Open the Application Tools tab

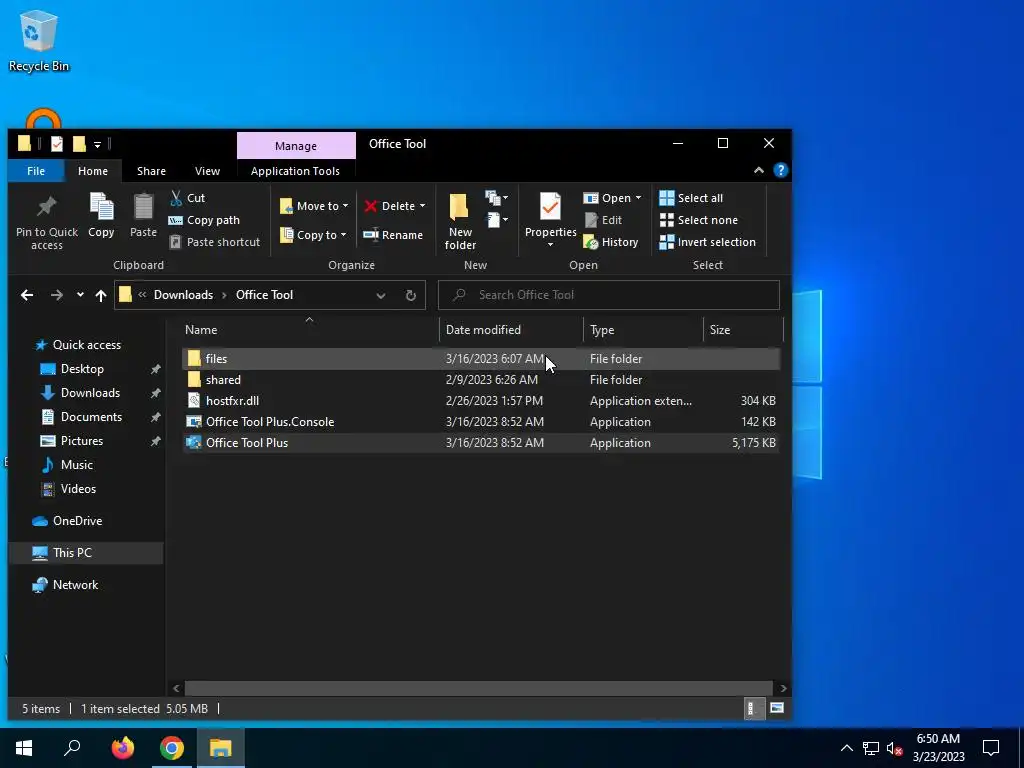coord(295,171)
